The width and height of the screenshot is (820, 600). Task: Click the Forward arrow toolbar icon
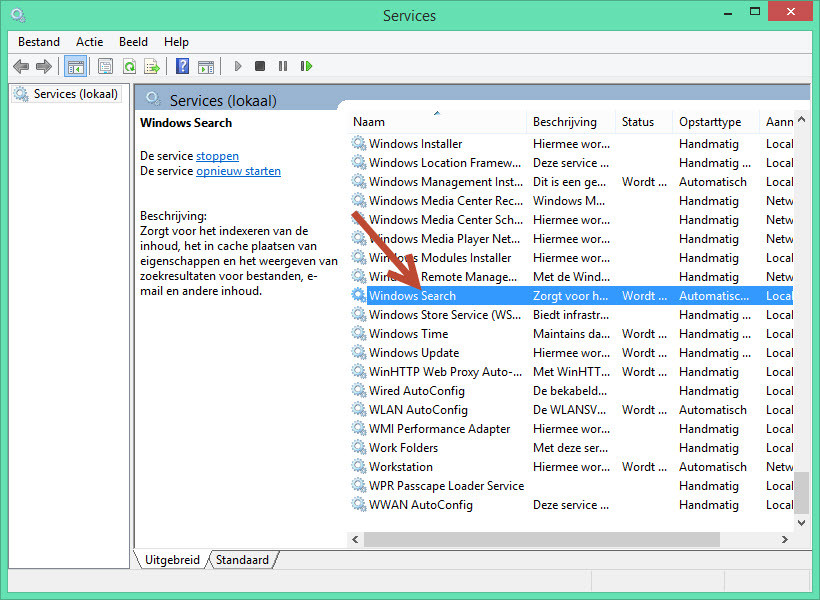44,66
